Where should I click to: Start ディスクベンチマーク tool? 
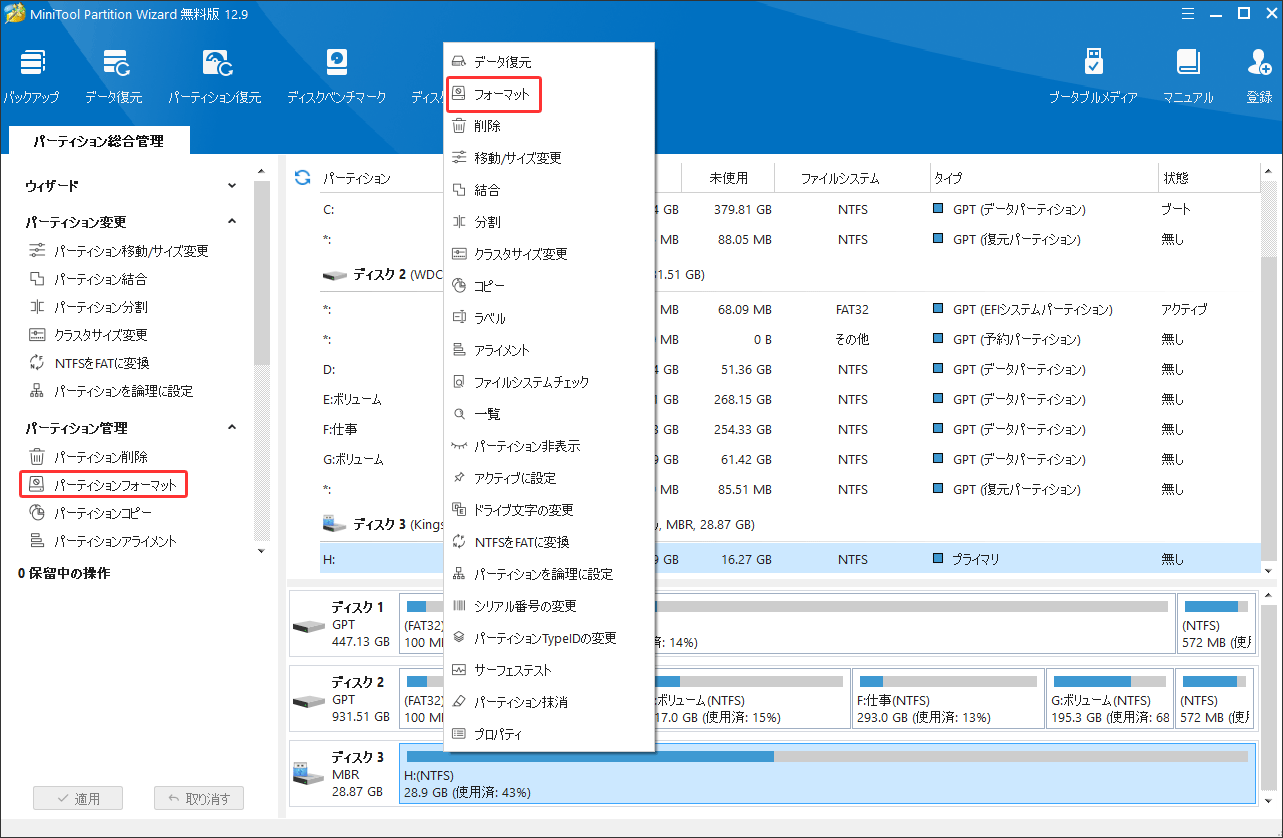click(336, 76)
